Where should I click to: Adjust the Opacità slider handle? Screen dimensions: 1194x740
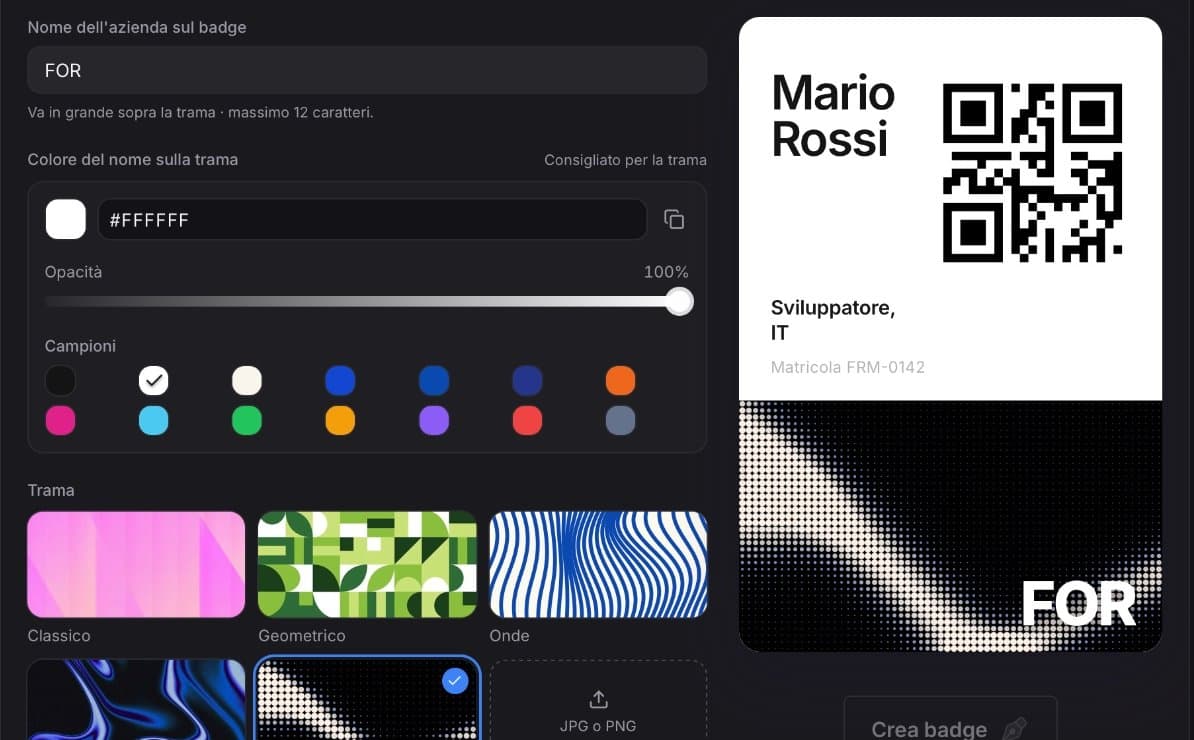pyautogui.click(x=679, y=301)
